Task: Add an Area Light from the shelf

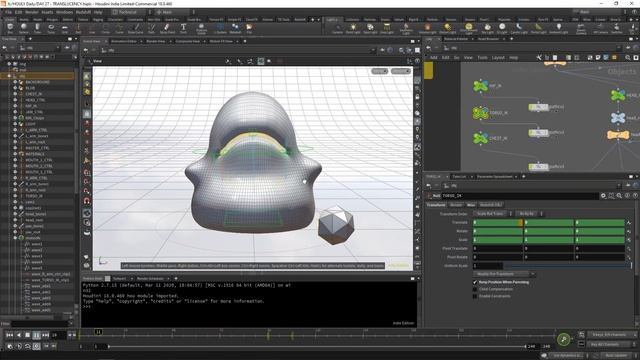Action: [x=387, y=28]
